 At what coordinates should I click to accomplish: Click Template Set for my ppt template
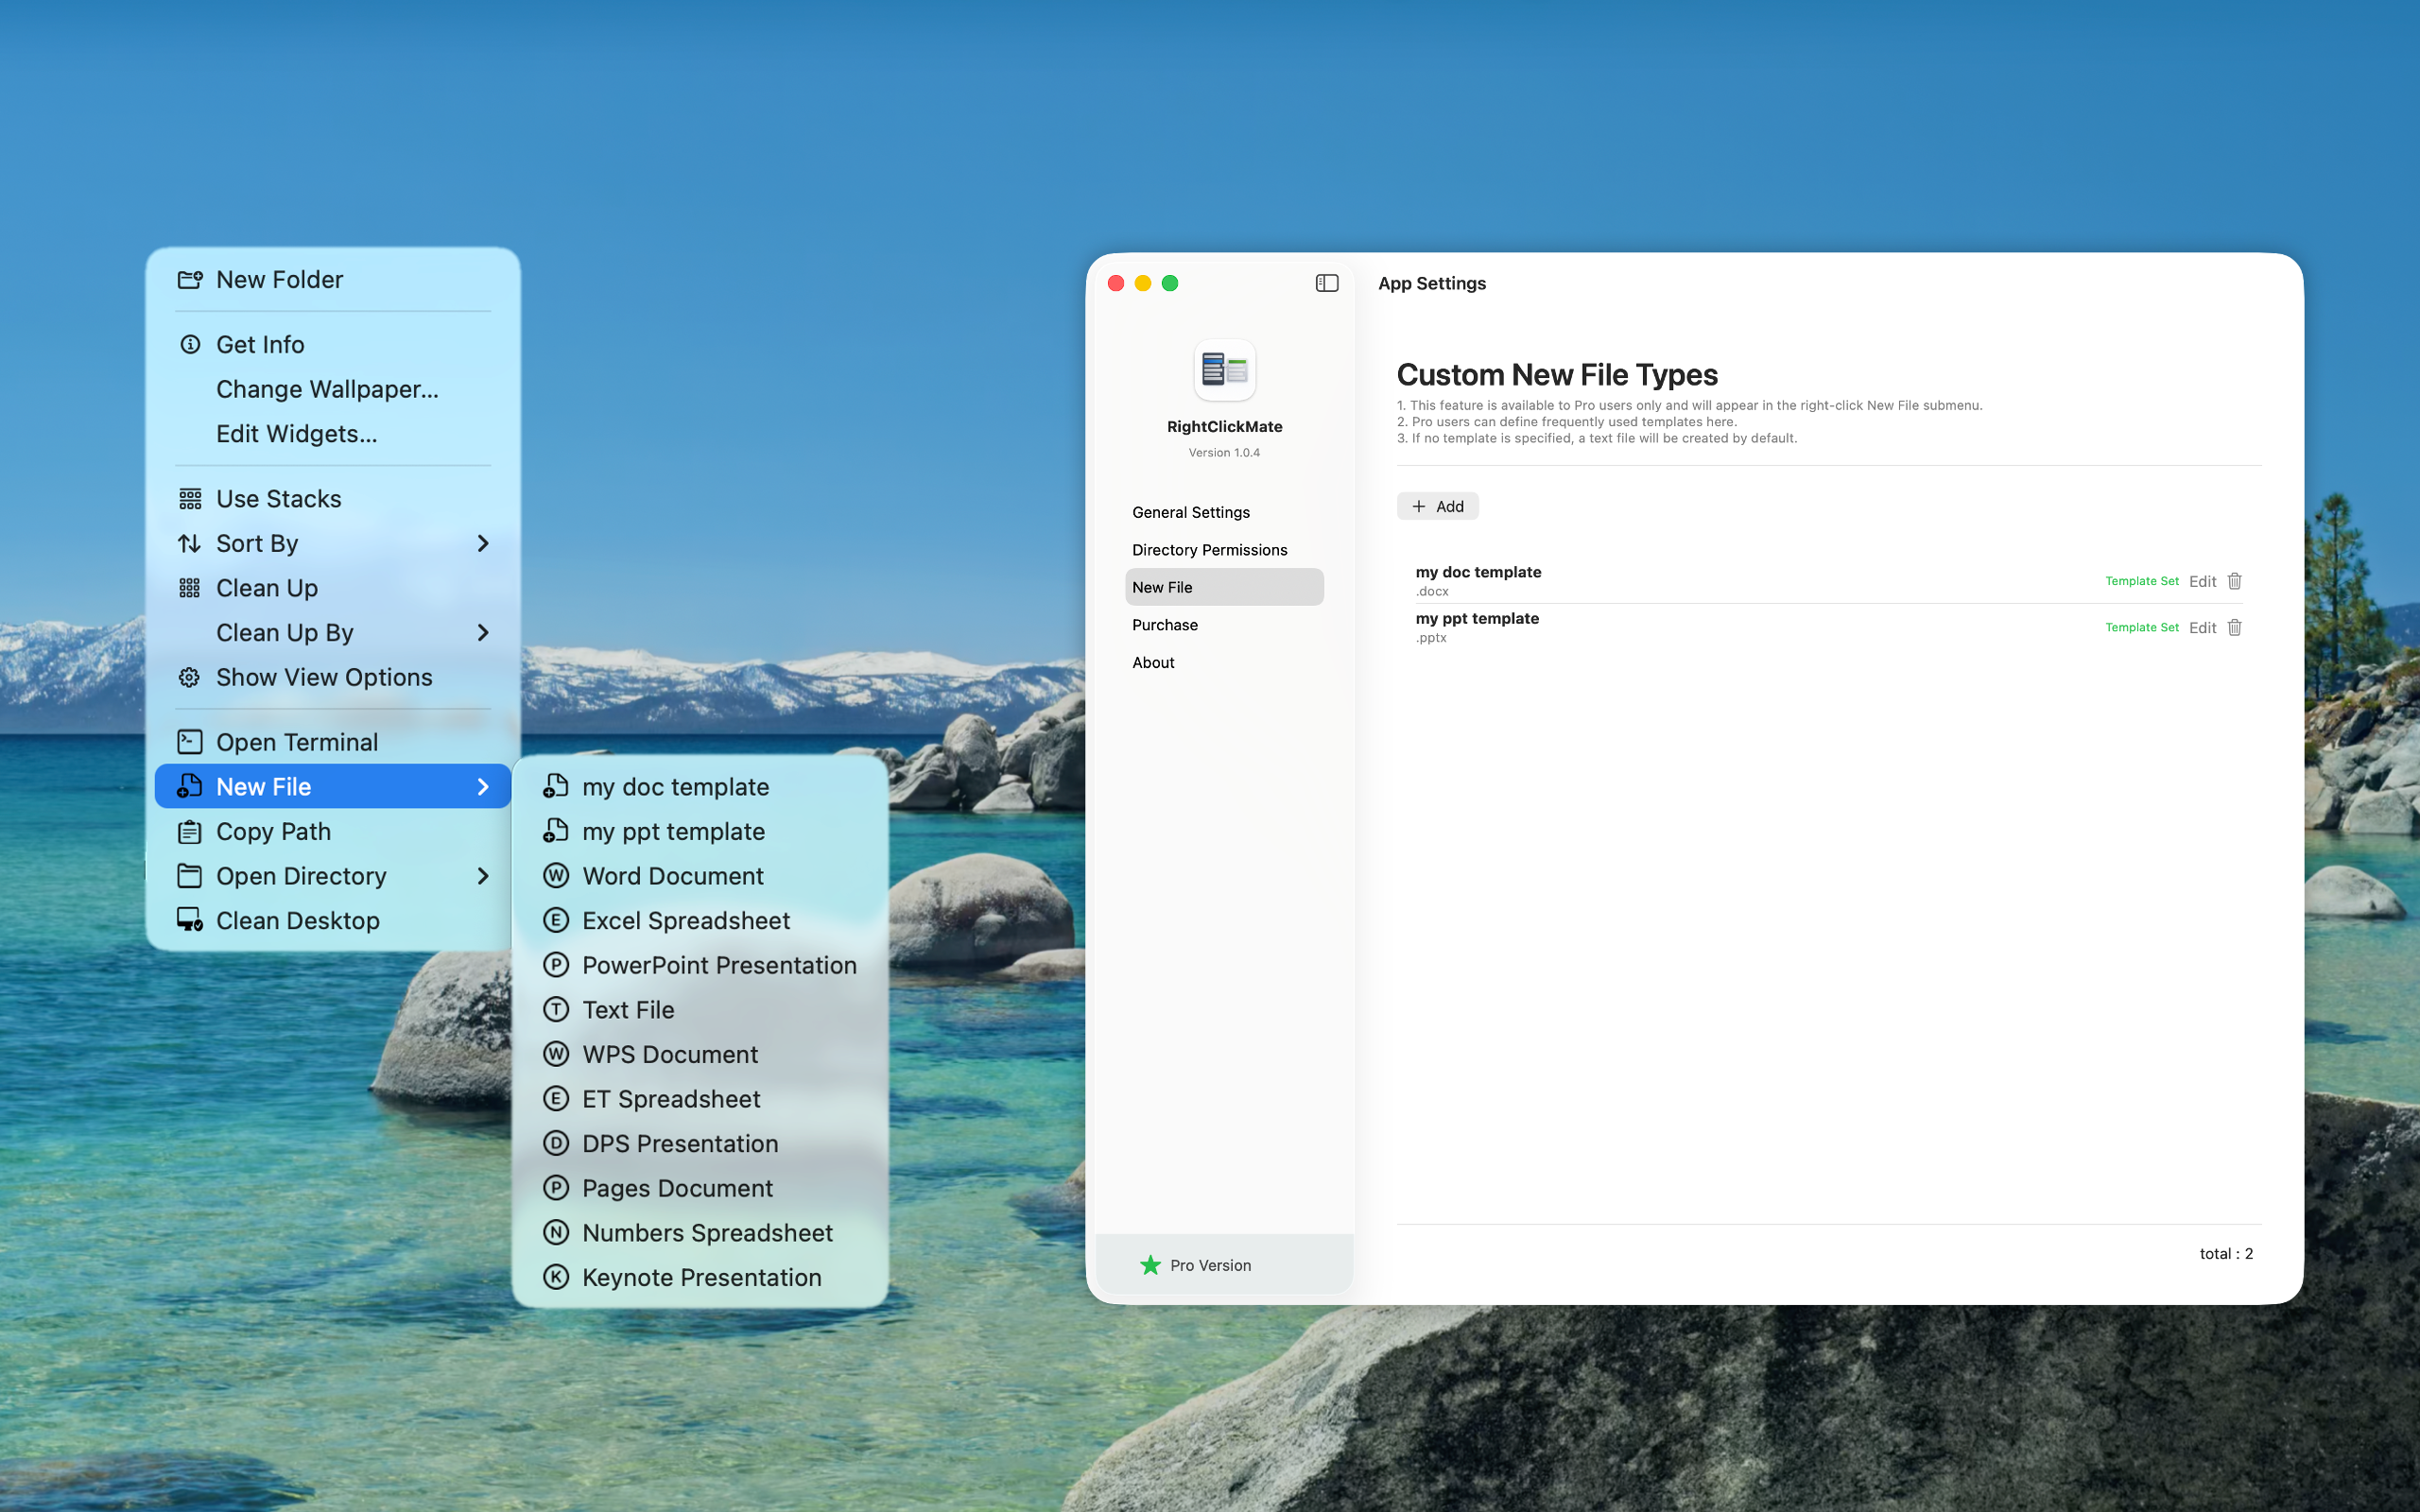click(x=2141, y=627)
